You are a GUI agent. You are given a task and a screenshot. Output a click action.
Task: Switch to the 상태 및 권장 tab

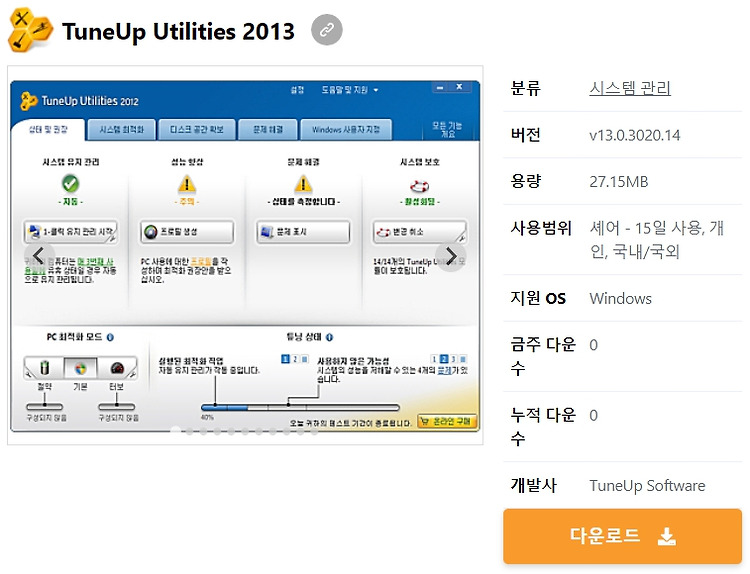coord(48,130)
